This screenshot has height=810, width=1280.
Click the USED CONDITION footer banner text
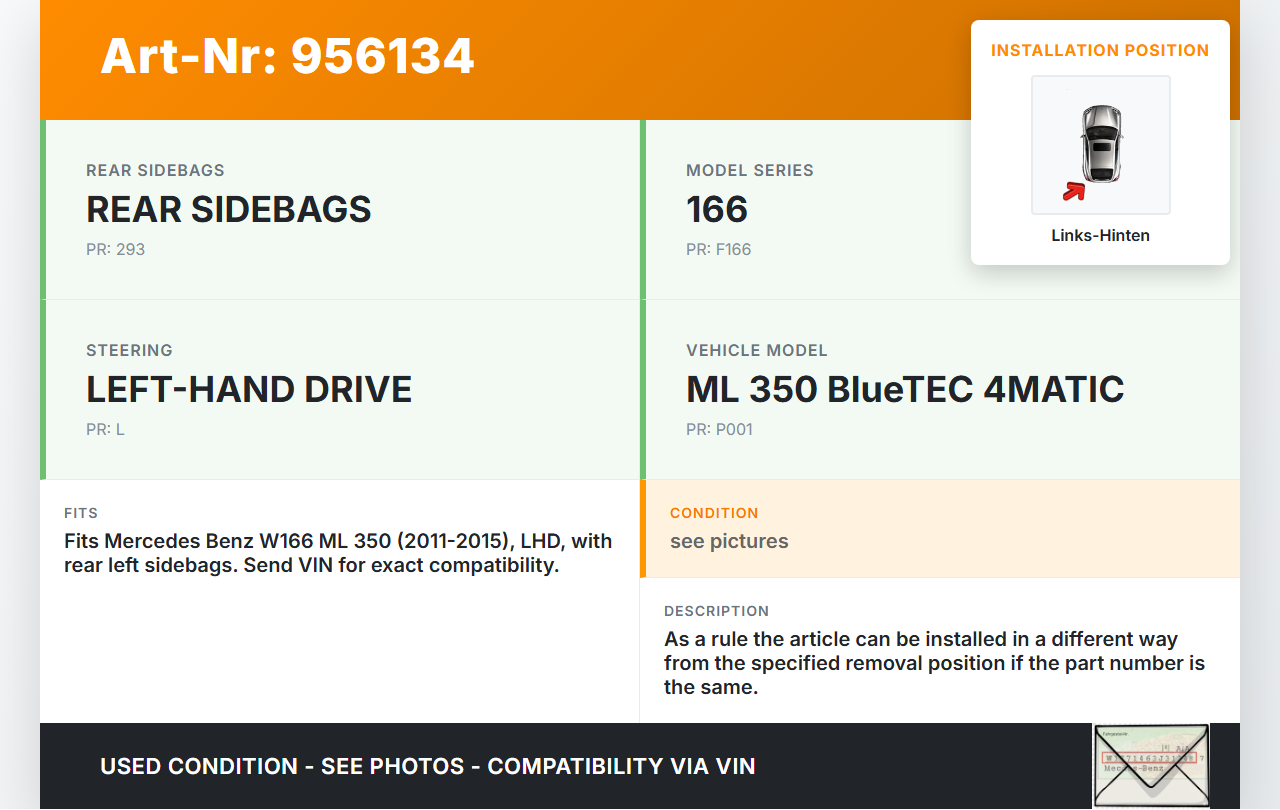pyautogui.click(x=428, y=766)
